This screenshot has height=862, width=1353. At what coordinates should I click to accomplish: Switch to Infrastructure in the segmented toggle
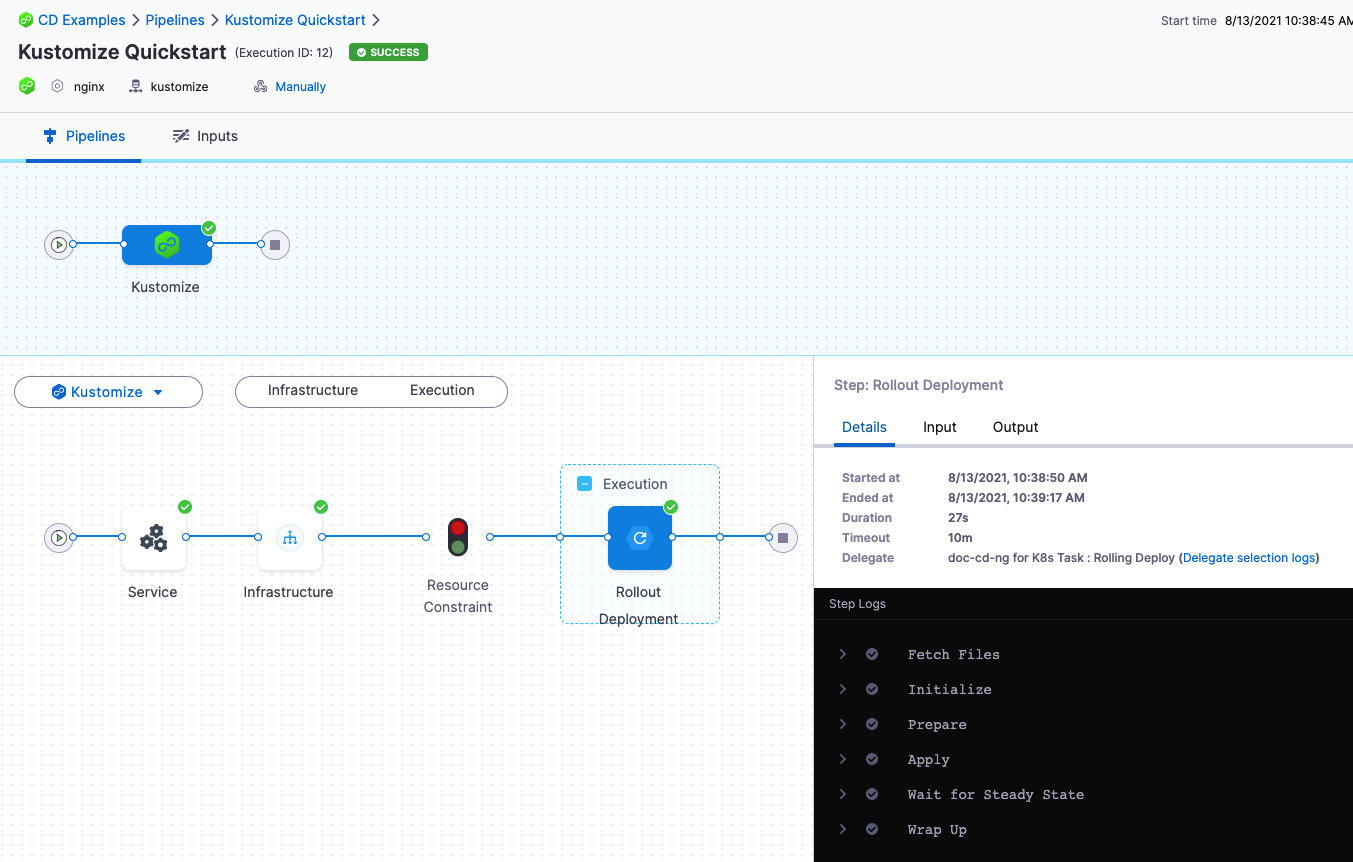click(x=313, y=391)
